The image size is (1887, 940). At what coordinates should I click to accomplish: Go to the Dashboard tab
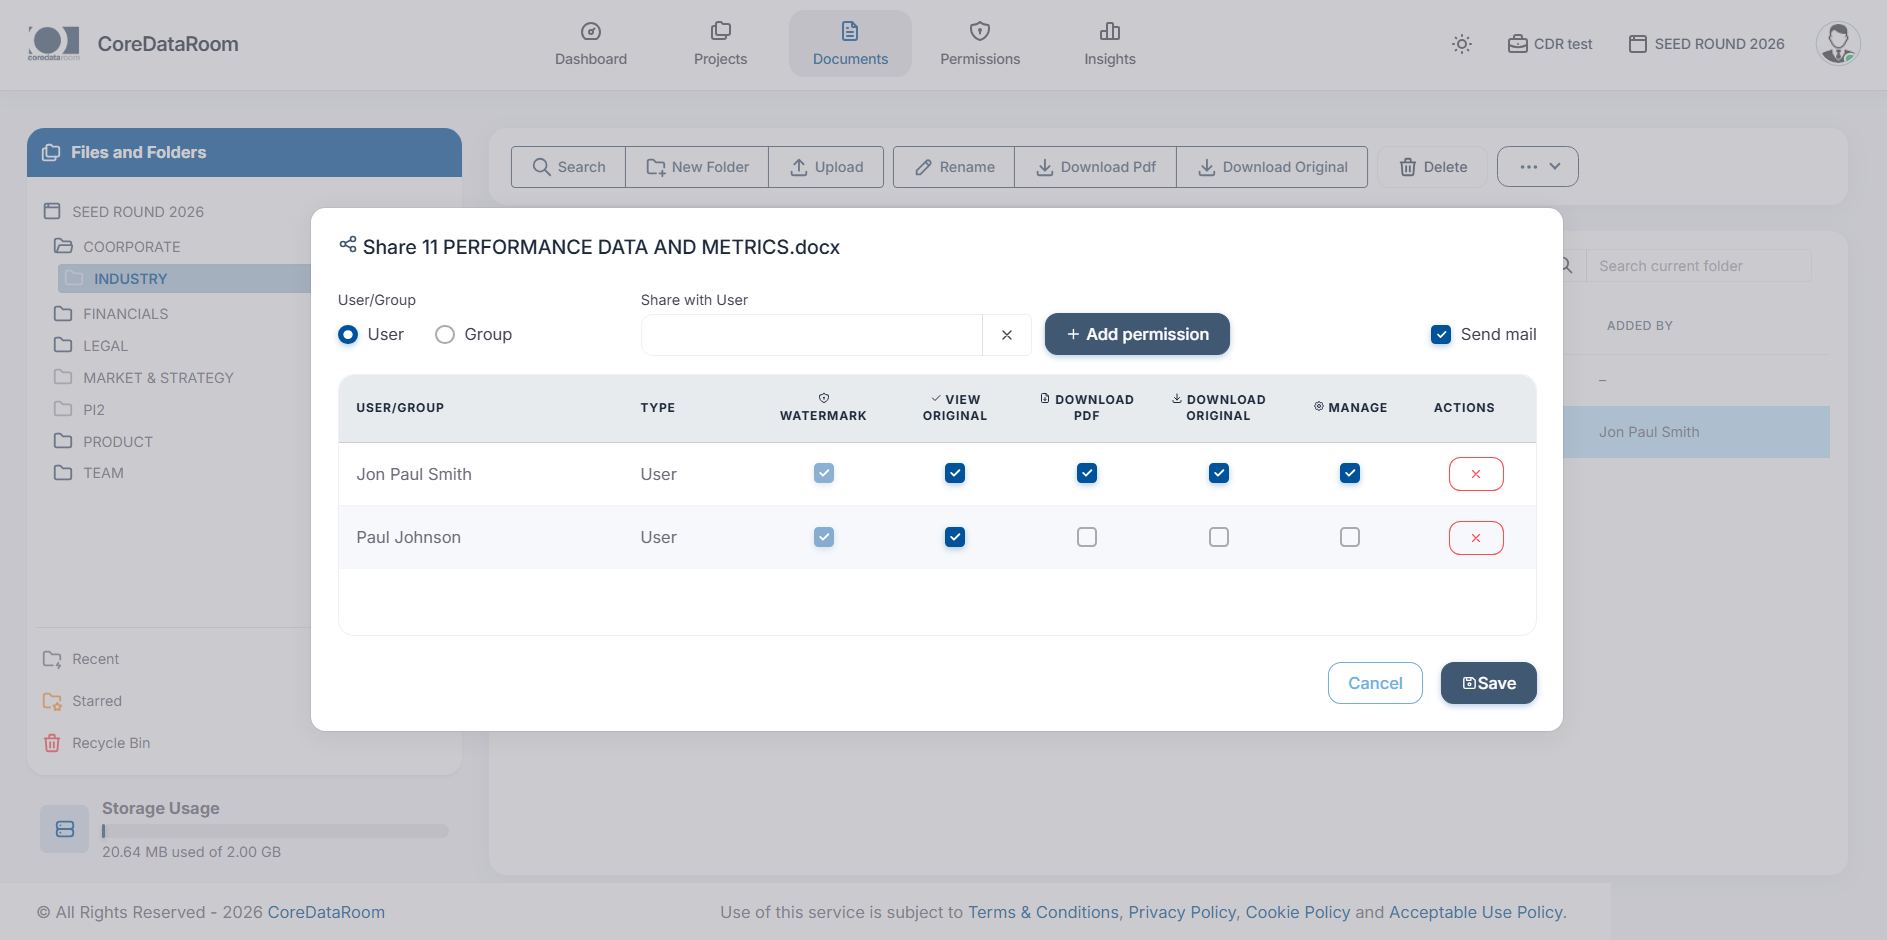coord(591,44)
